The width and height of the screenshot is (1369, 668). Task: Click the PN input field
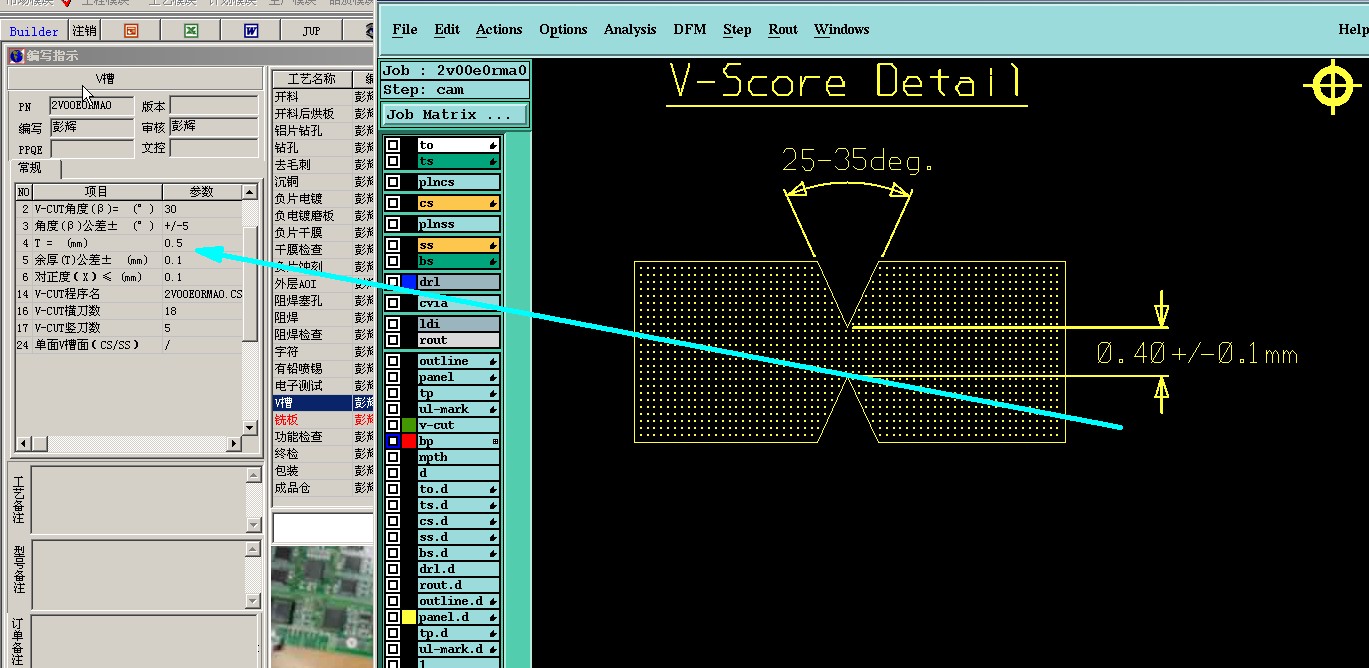[x=91, y=105]
